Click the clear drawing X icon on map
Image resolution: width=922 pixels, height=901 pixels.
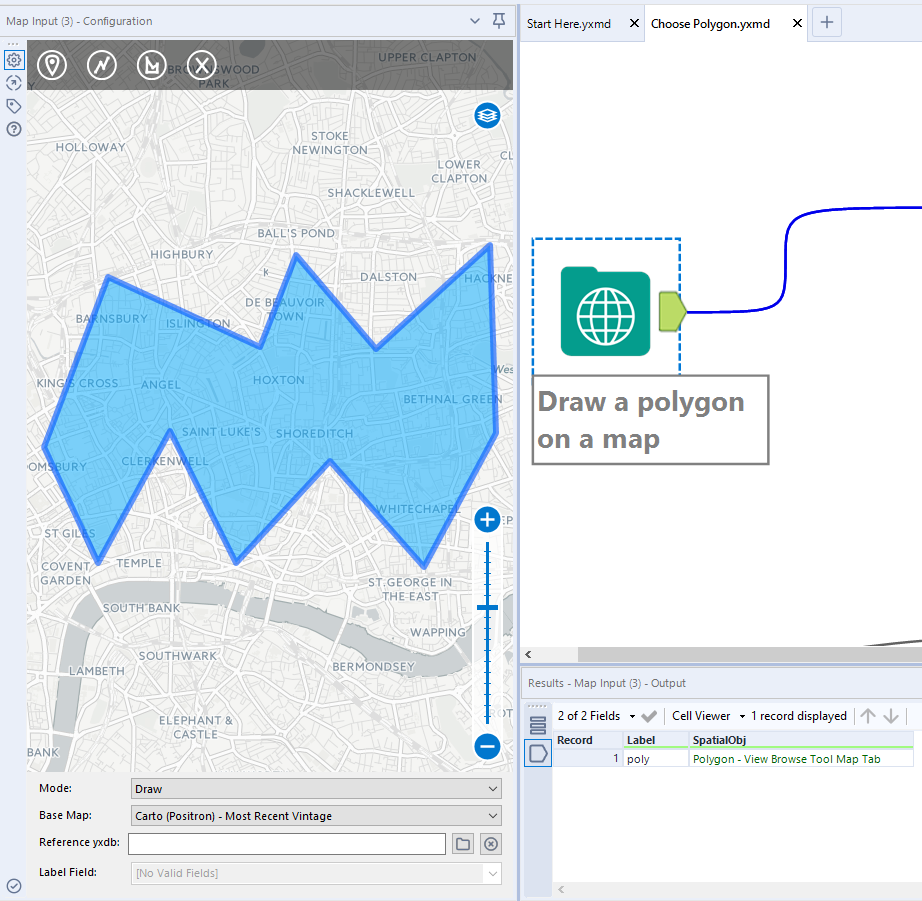(x=202, y=66)
